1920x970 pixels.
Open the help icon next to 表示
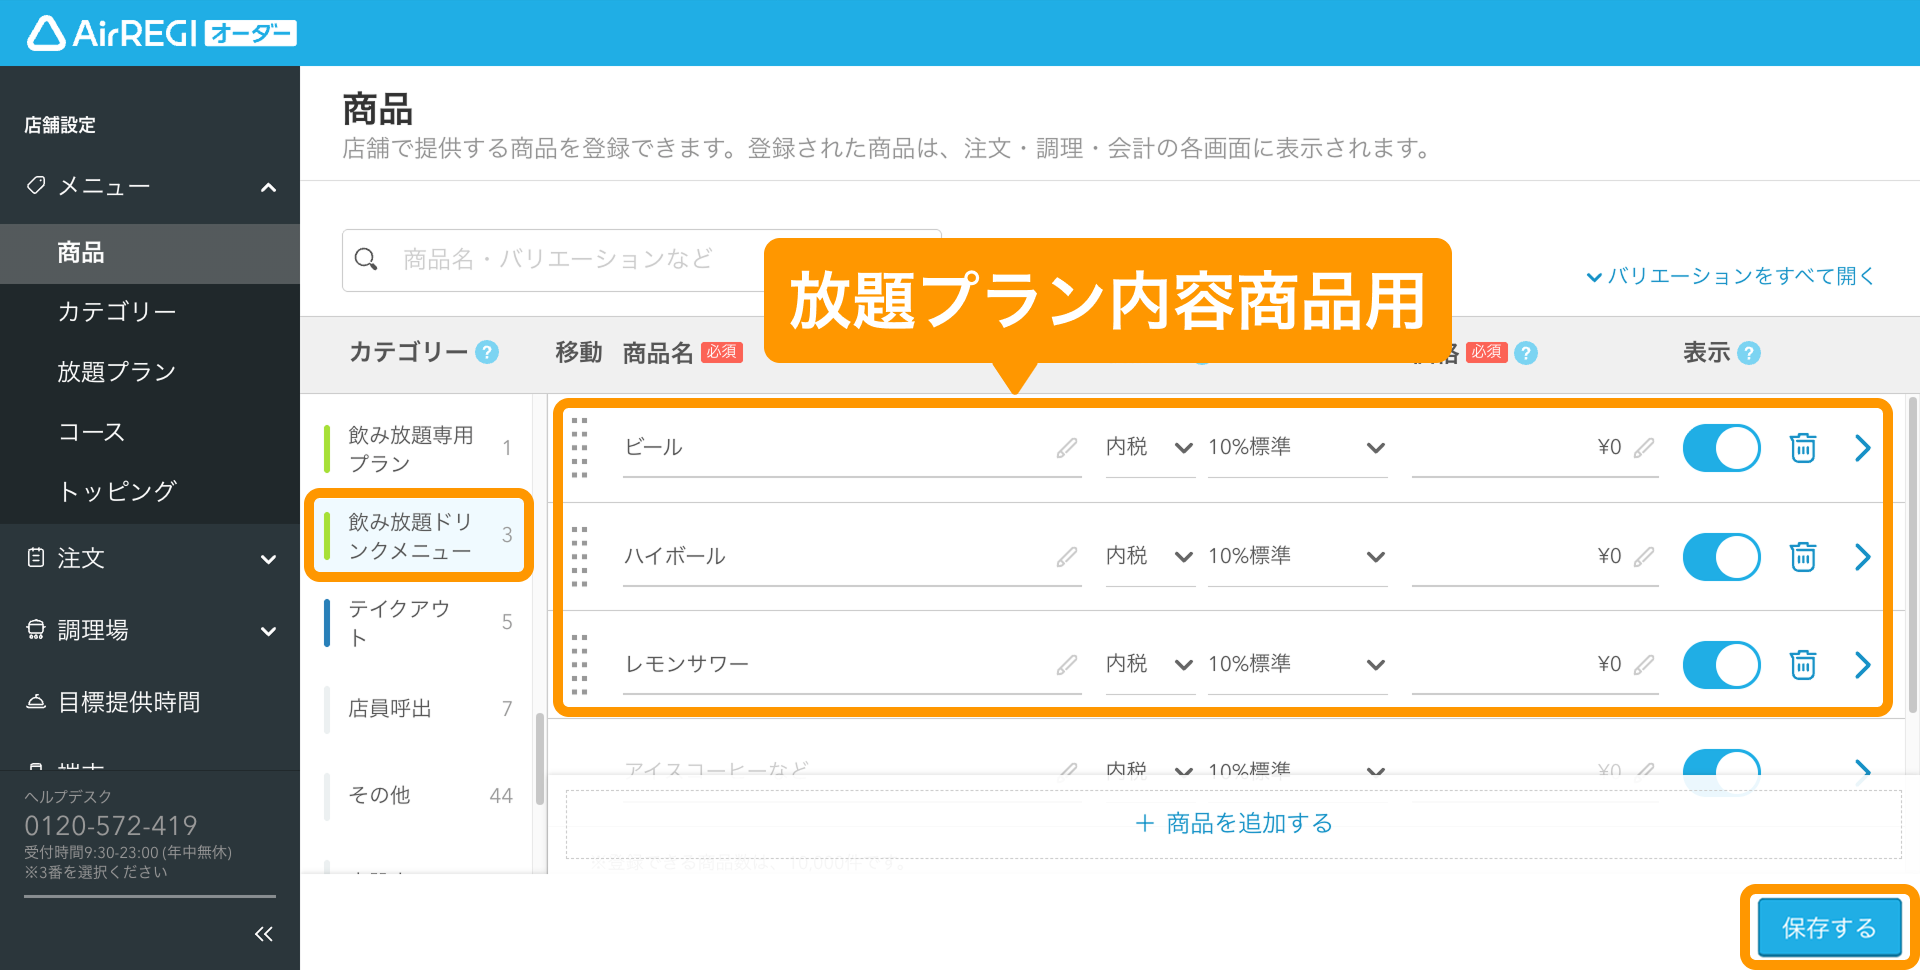[x=1749, y=353]
